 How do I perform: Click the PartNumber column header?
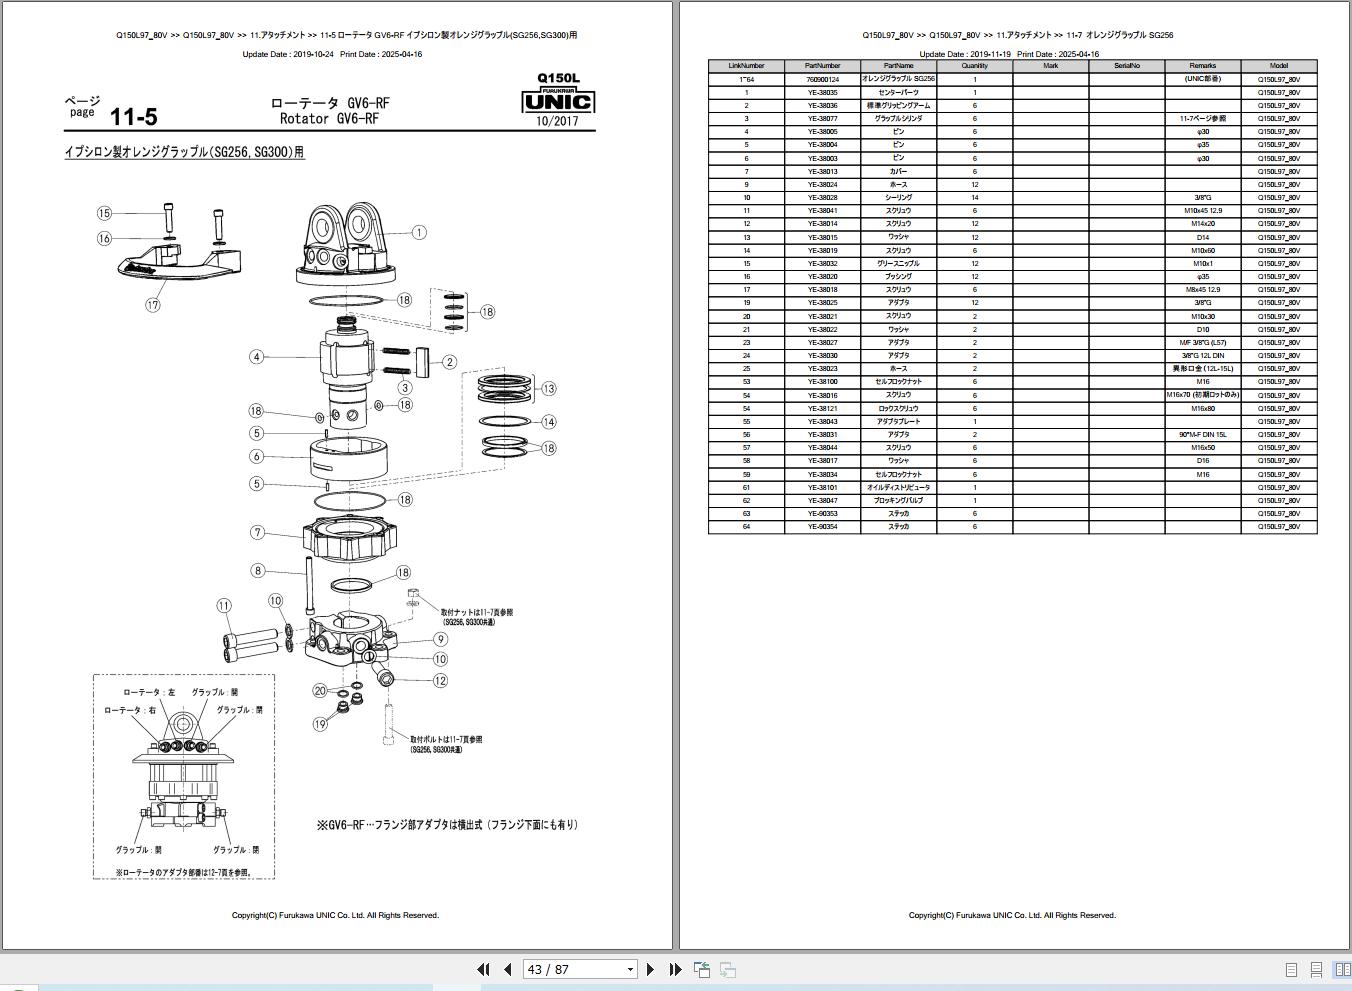coord(822,66)
